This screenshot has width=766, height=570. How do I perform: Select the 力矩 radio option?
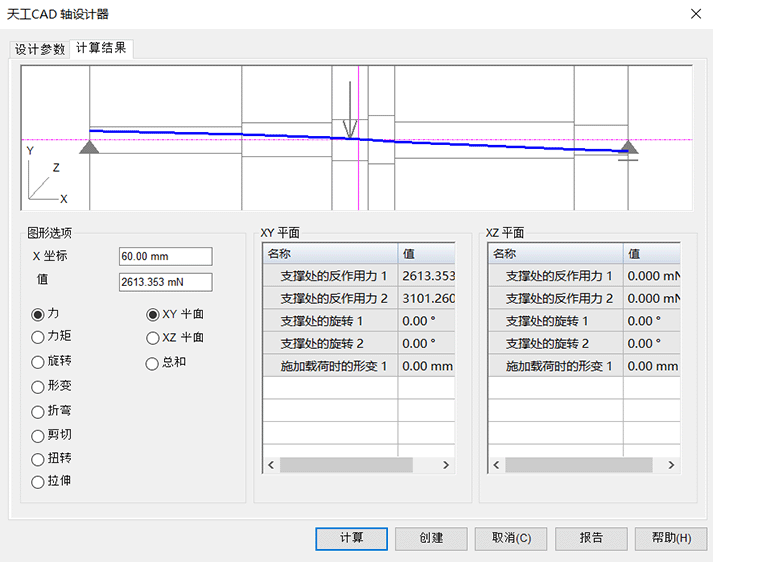(39, 337)
